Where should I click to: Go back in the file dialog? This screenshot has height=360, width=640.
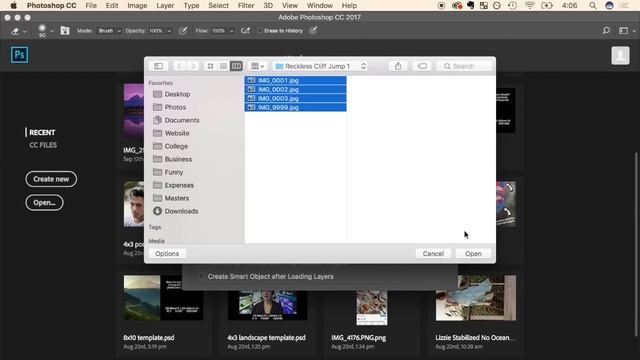coord(180,66)
